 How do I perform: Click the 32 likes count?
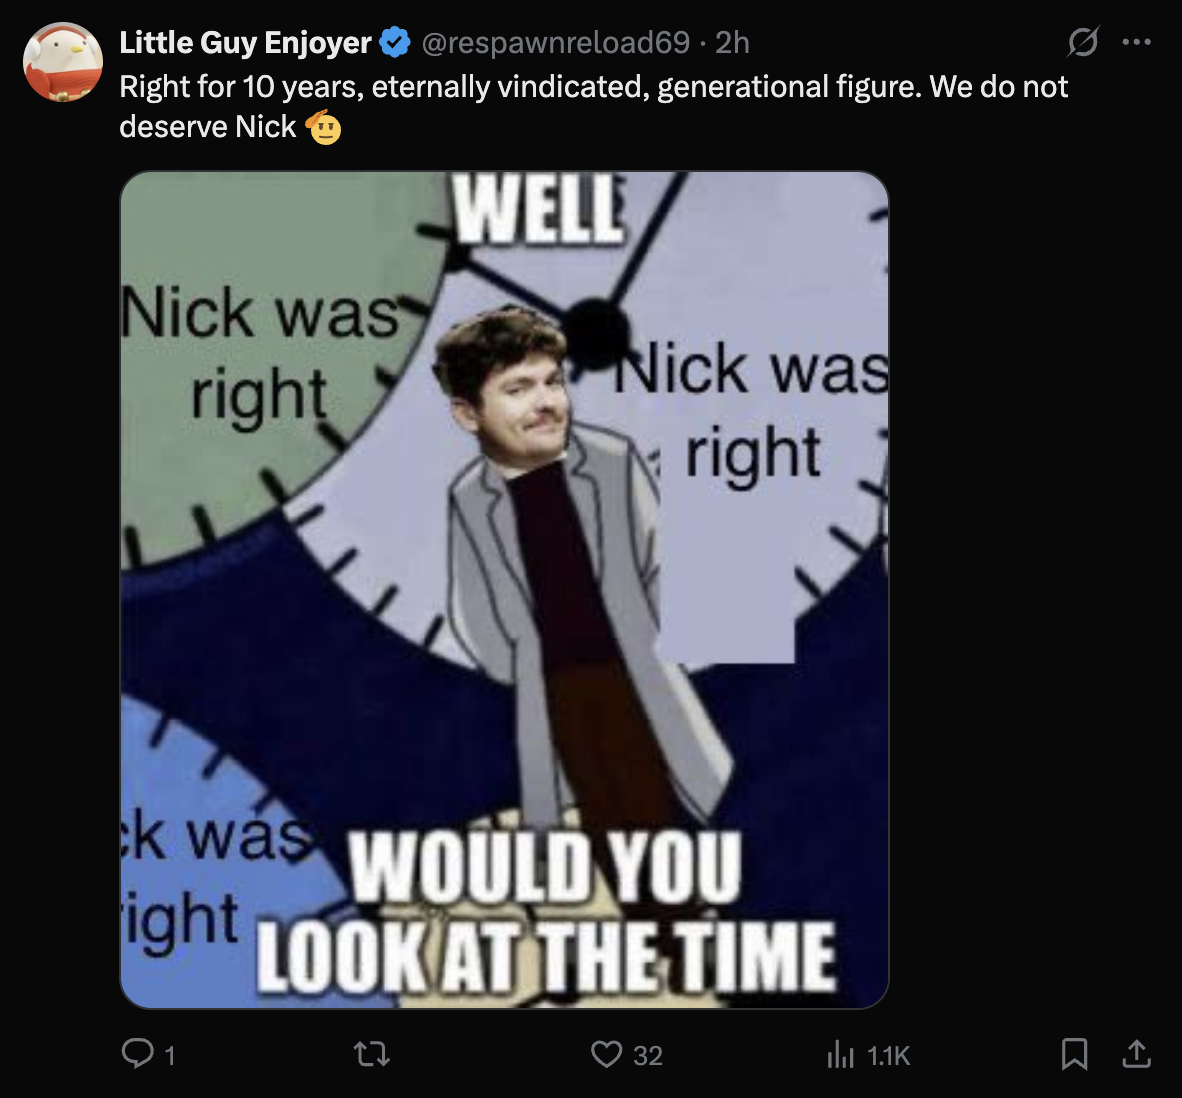[648, 1055]
